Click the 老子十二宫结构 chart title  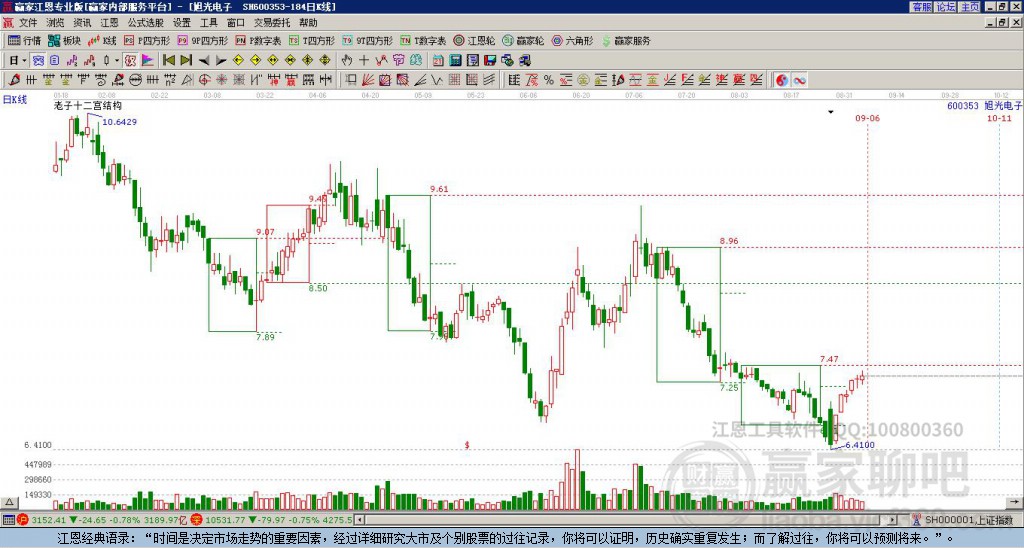(x=88, y=106)
